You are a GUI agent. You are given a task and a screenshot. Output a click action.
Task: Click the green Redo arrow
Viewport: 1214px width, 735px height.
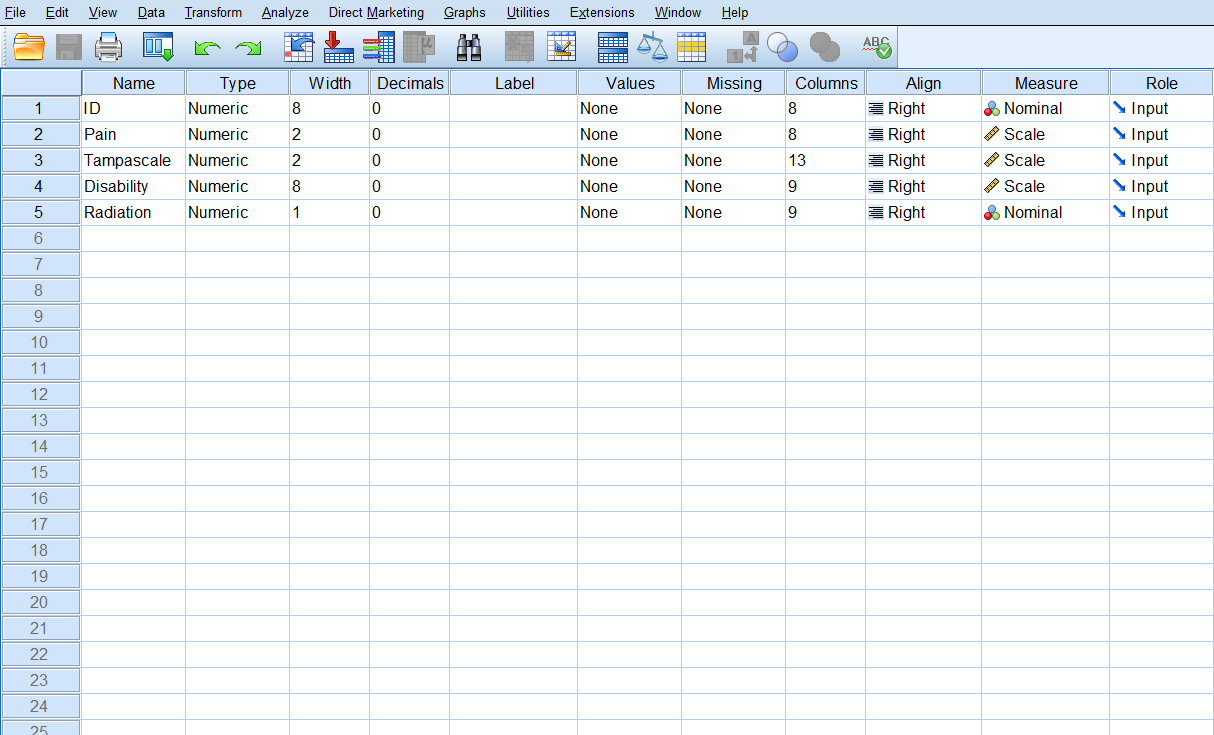pos(248,48)
